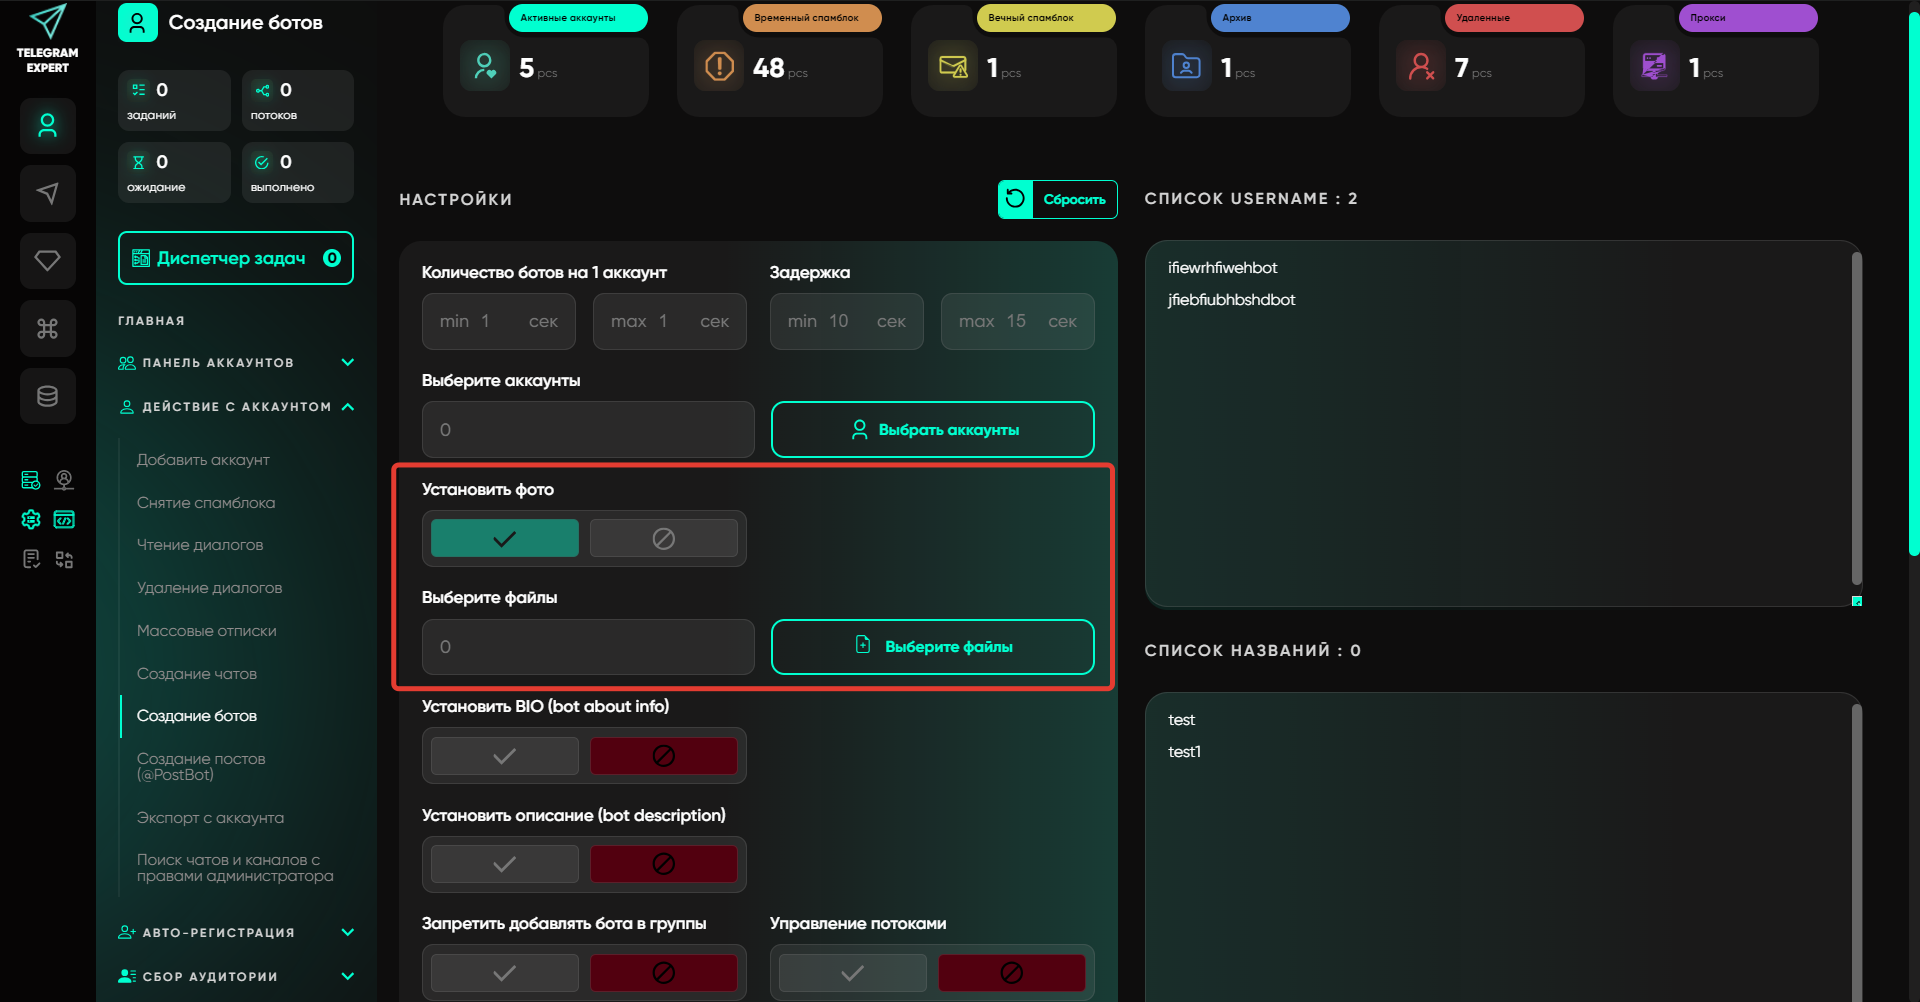Go to 'Массовые отписки' menu item
The height and width of the screenshot is (1002, 1920).
pos(207,631)
